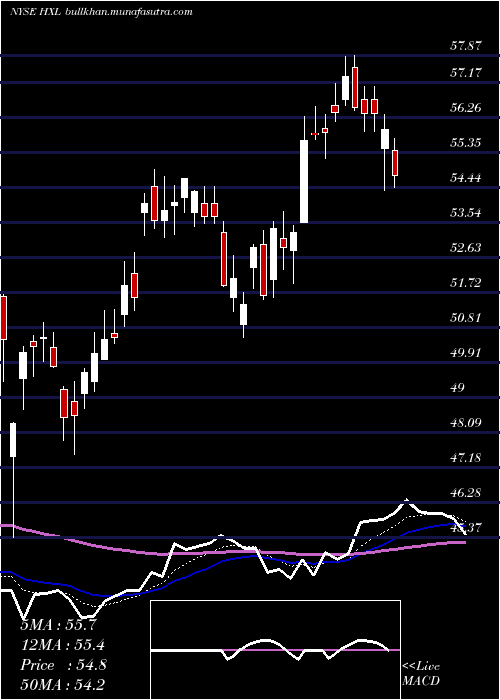
Task: Click the 47.18 price axis value
Action: [x=466, y=458]
